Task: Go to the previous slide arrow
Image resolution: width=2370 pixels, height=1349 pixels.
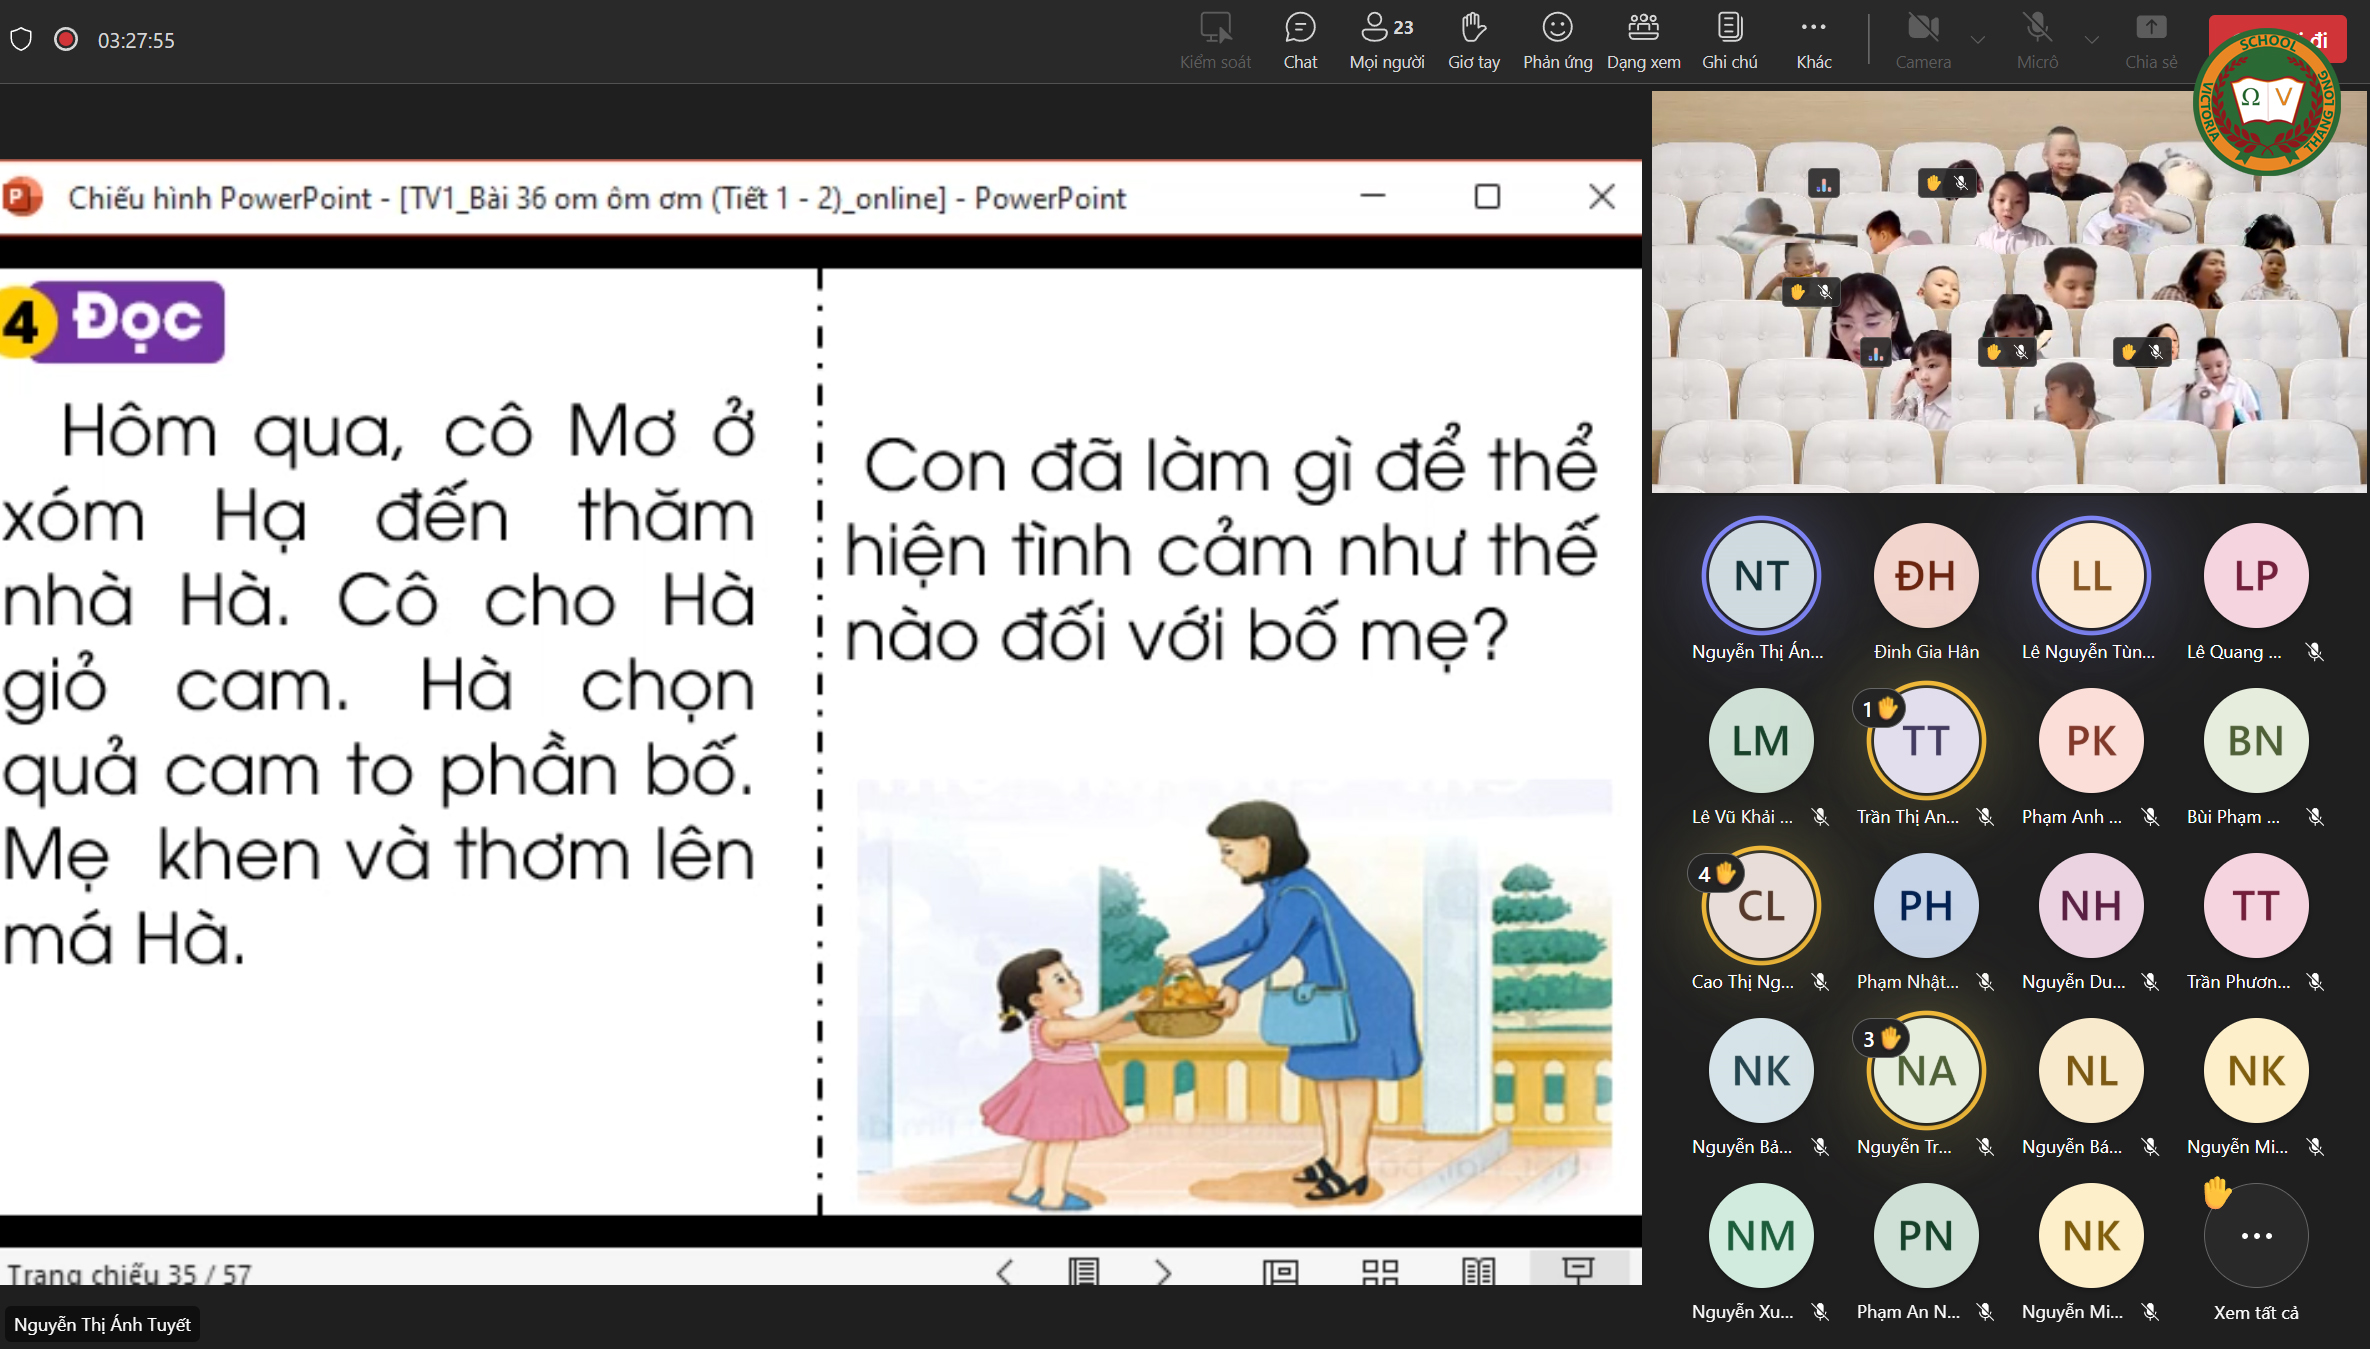Action: tap(1005, 1272)
